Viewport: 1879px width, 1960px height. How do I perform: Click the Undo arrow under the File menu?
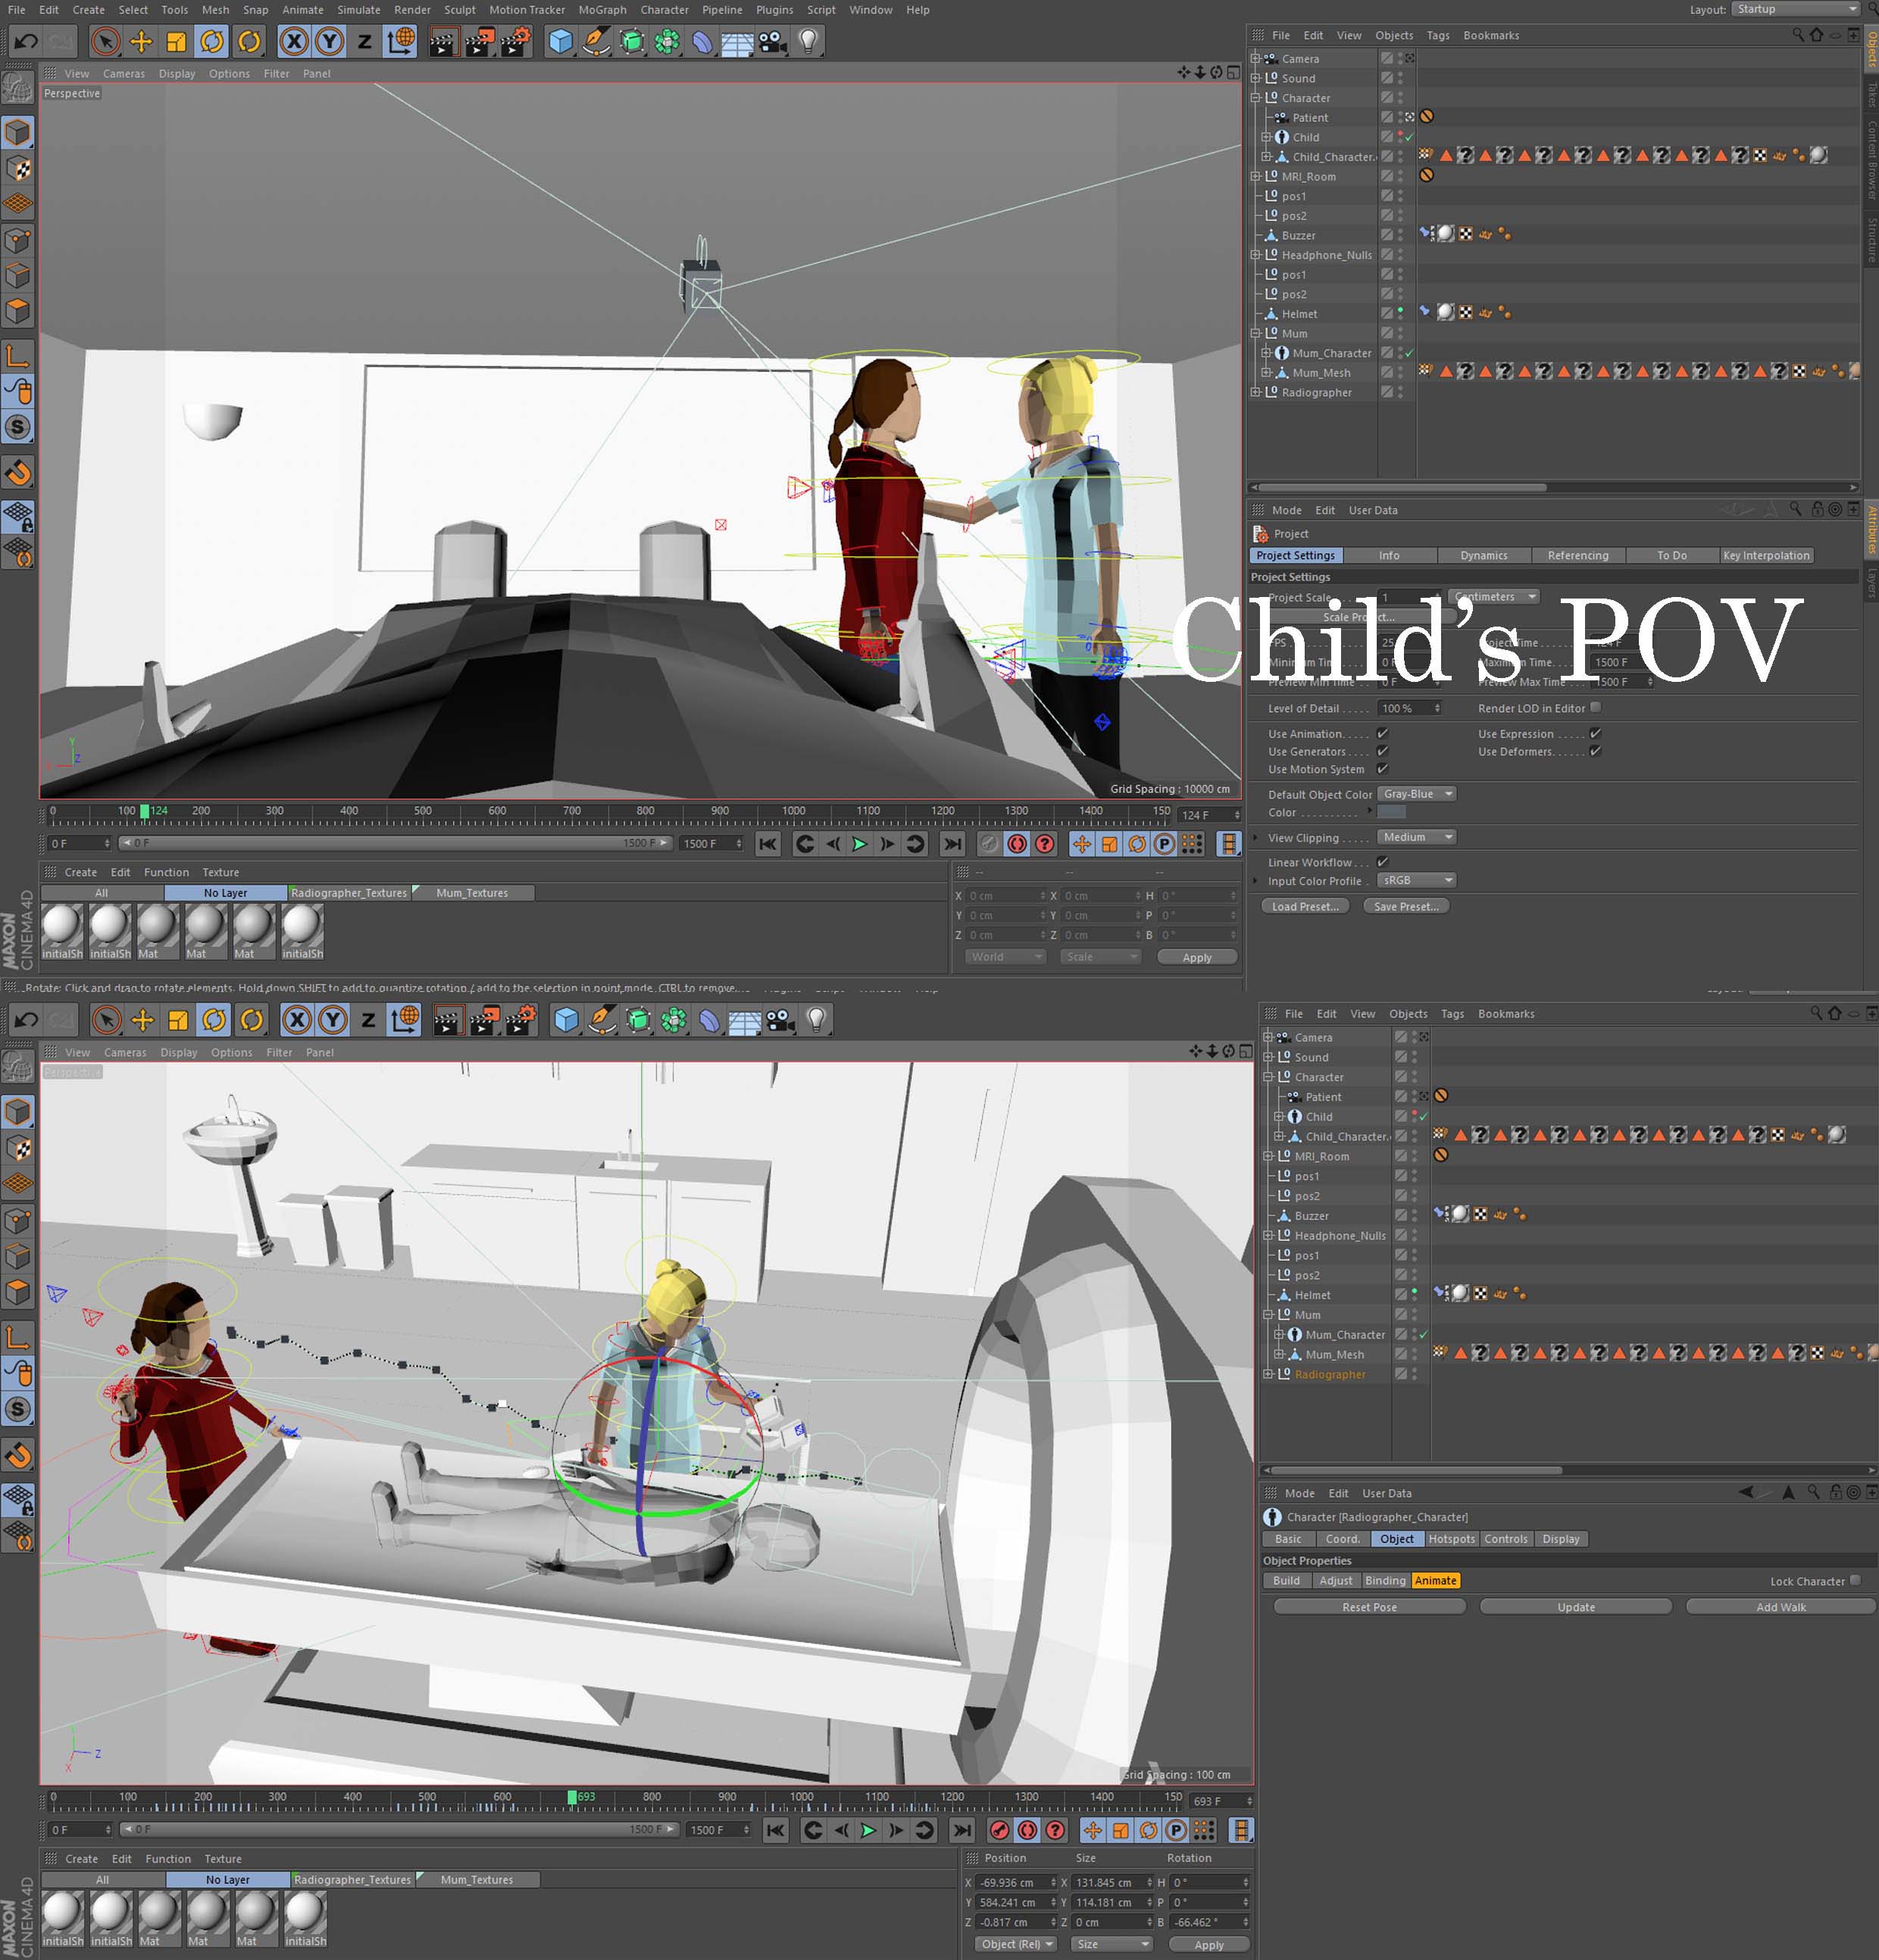(x=26, y=41)
